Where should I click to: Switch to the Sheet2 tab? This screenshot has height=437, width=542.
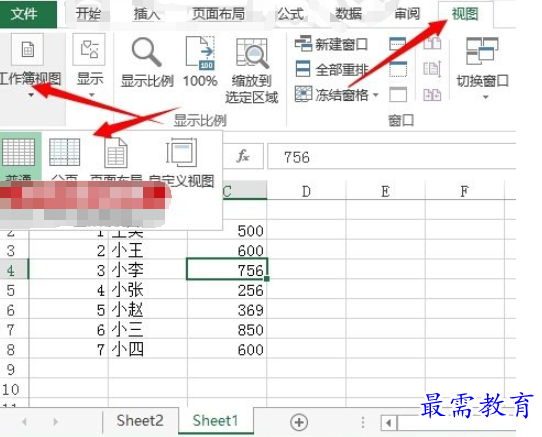pyautogui.click(x=140, y=421)
